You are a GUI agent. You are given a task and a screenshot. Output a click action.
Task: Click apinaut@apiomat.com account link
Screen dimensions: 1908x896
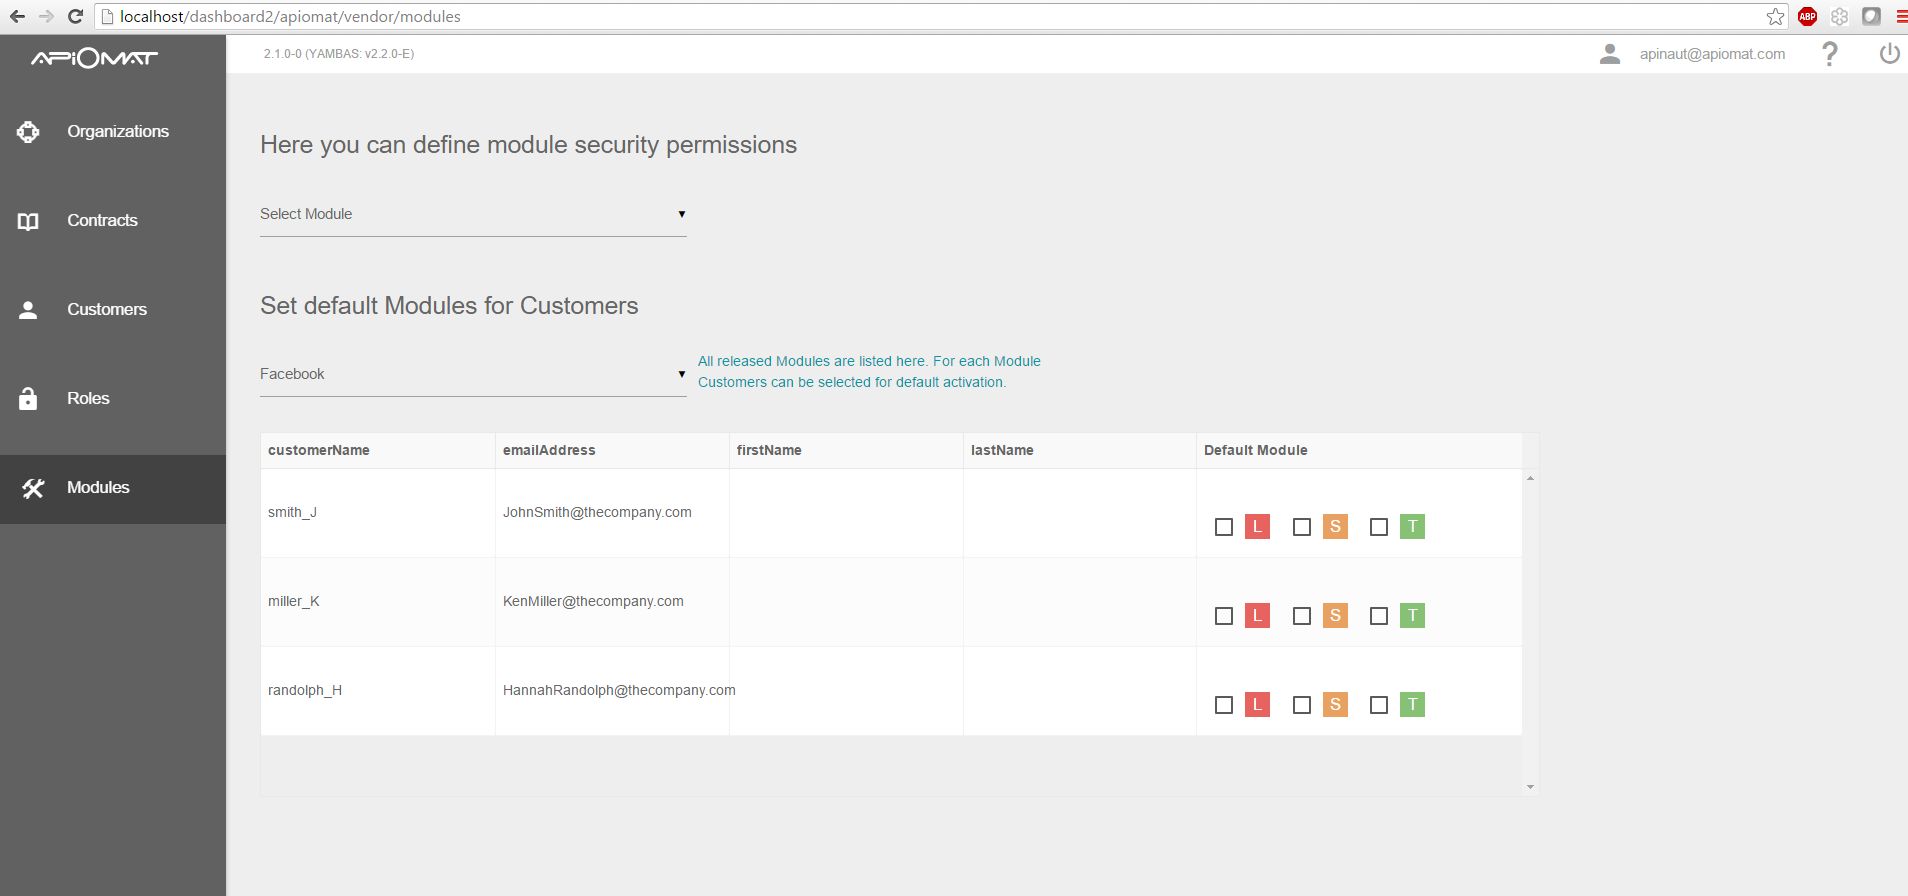(1711, 54)
